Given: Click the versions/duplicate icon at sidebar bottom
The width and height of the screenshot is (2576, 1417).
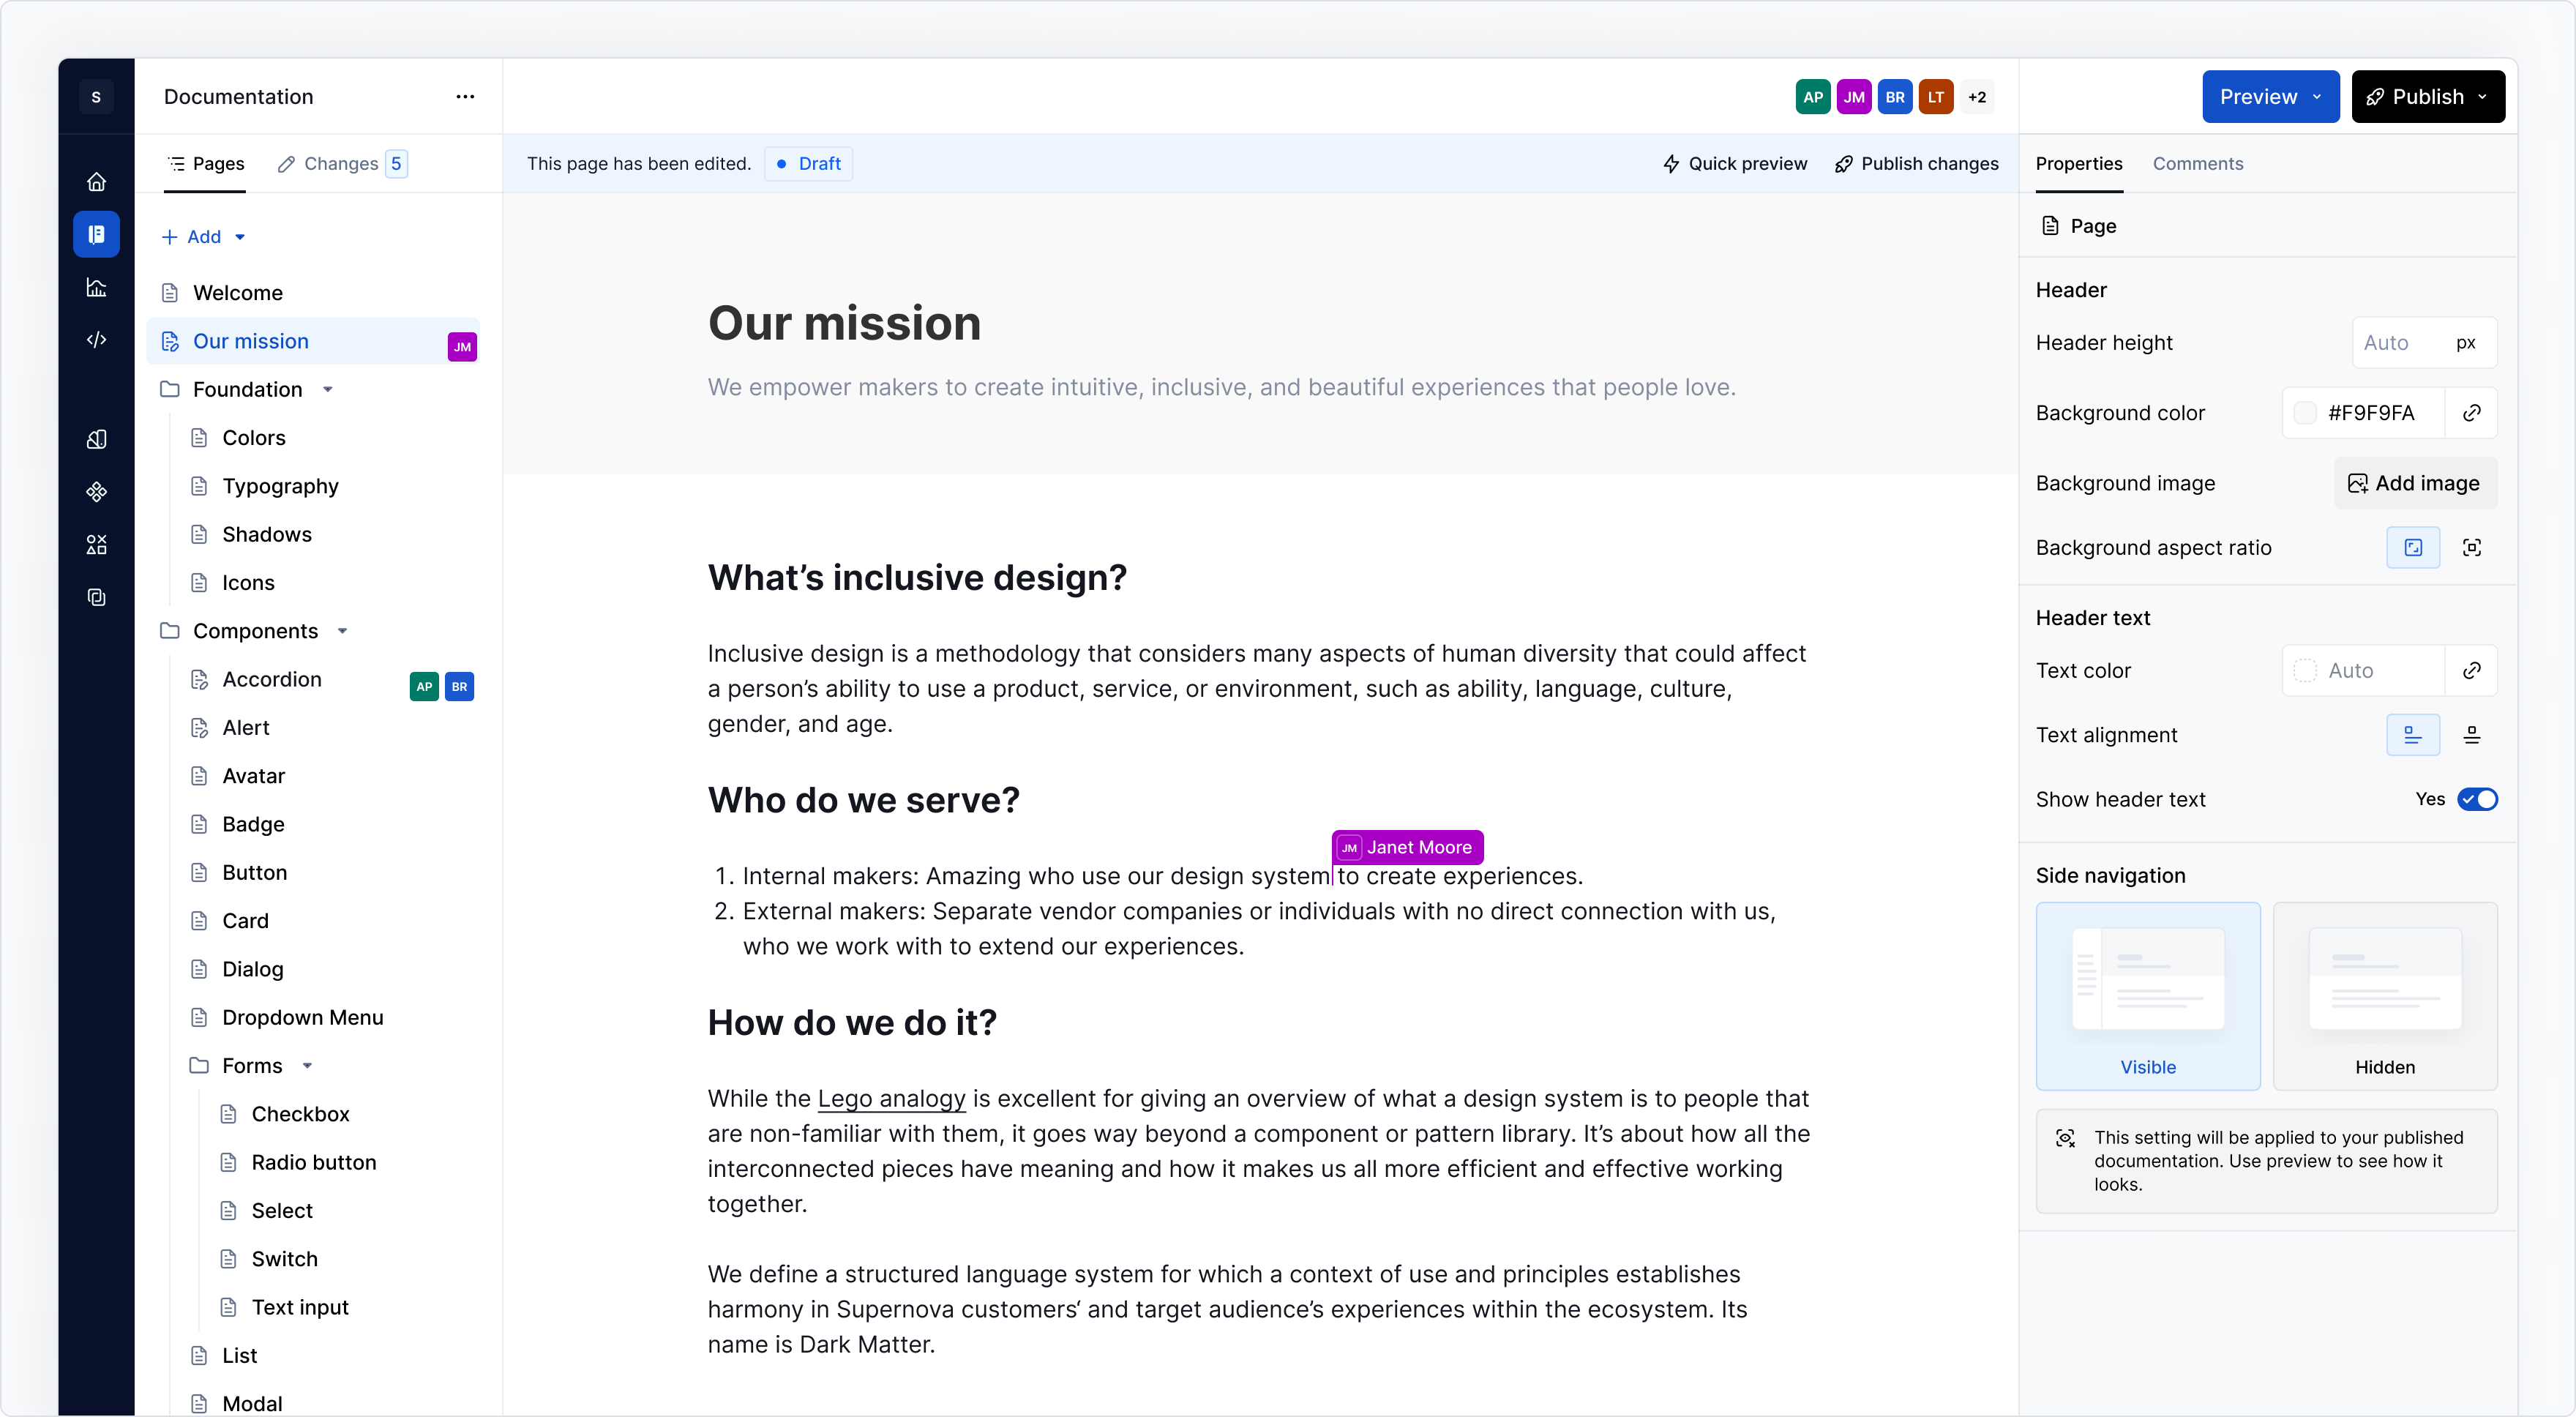Looking at the screenshot, I should coord(96,597).
